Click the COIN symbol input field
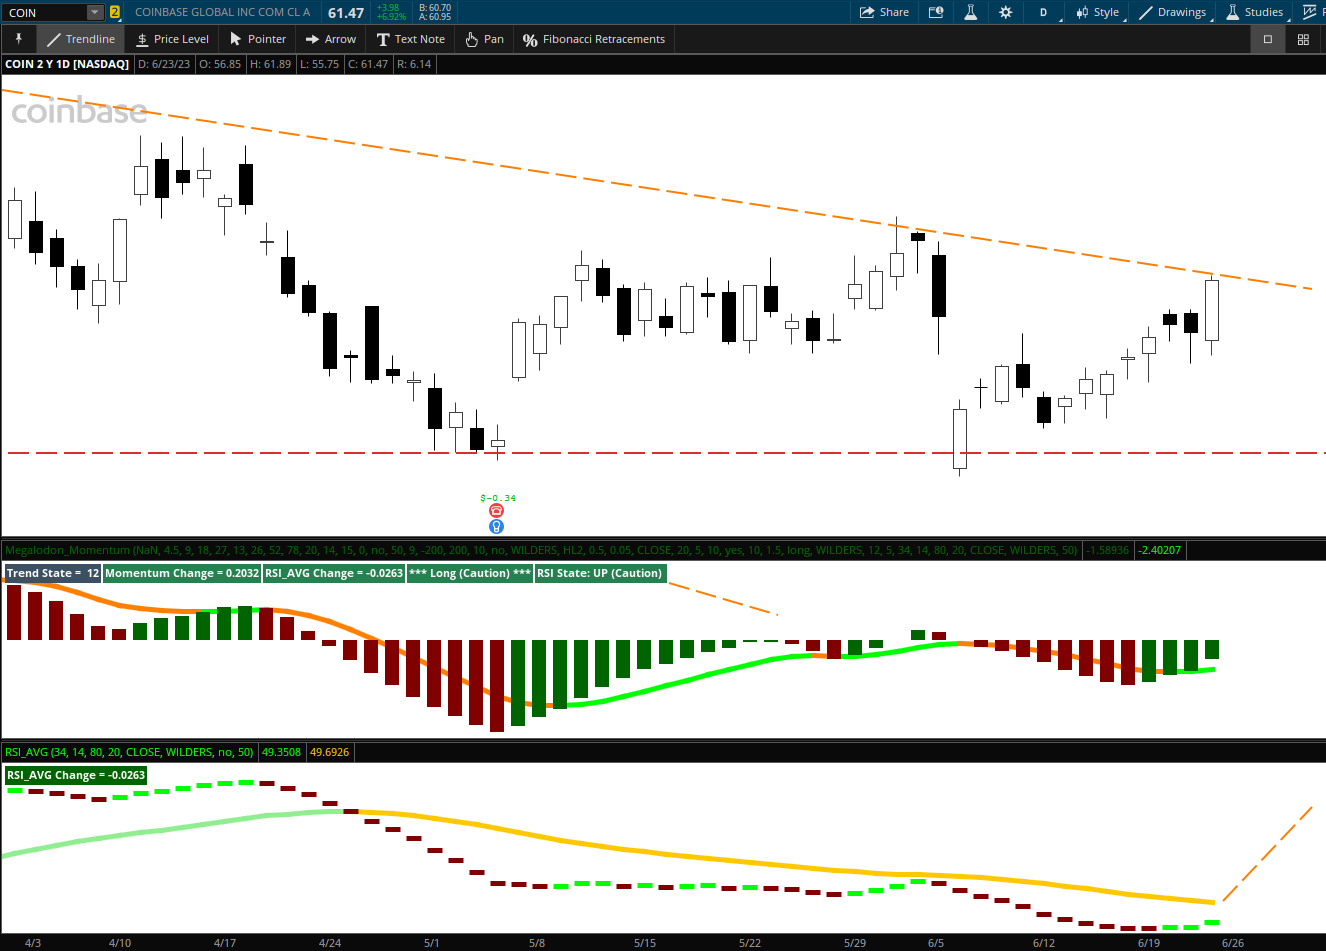Screen dimensions: 1326x951 (x=45, y=13)
